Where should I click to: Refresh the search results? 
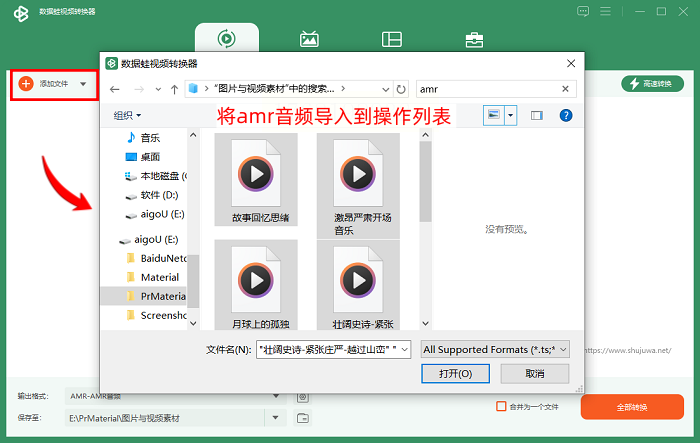401,89
